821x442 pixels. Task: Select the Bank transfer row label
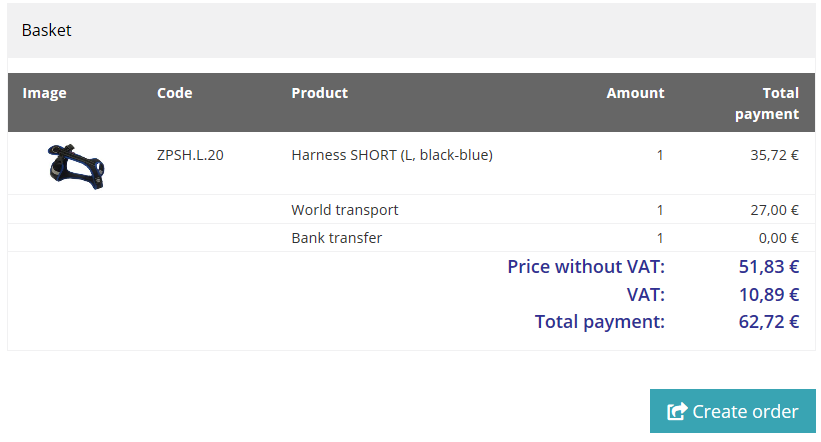pos(337,238)
